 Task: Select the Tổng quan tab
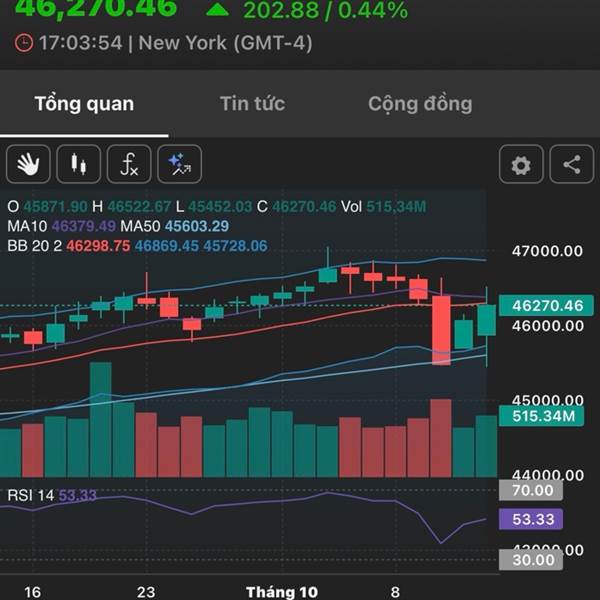84,104
